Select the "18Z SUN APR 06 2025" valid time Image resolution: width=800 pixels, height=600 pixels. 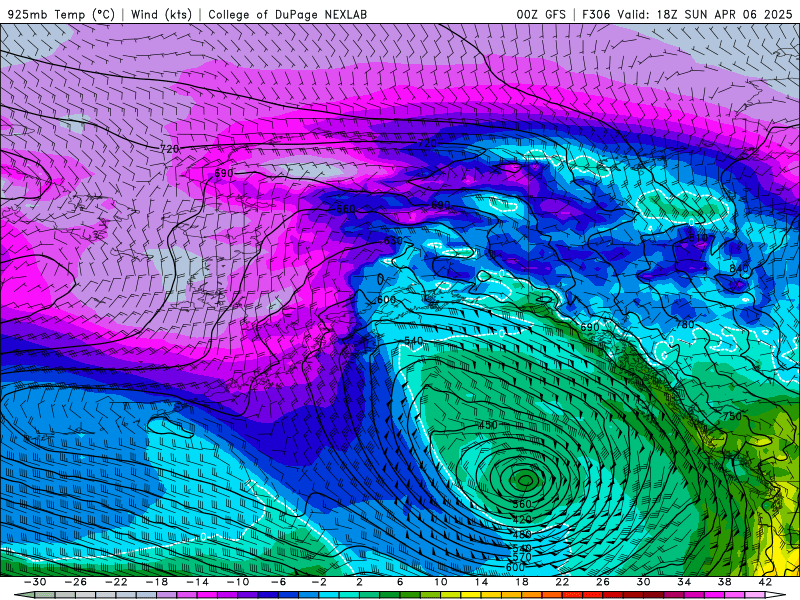(724, 14)
